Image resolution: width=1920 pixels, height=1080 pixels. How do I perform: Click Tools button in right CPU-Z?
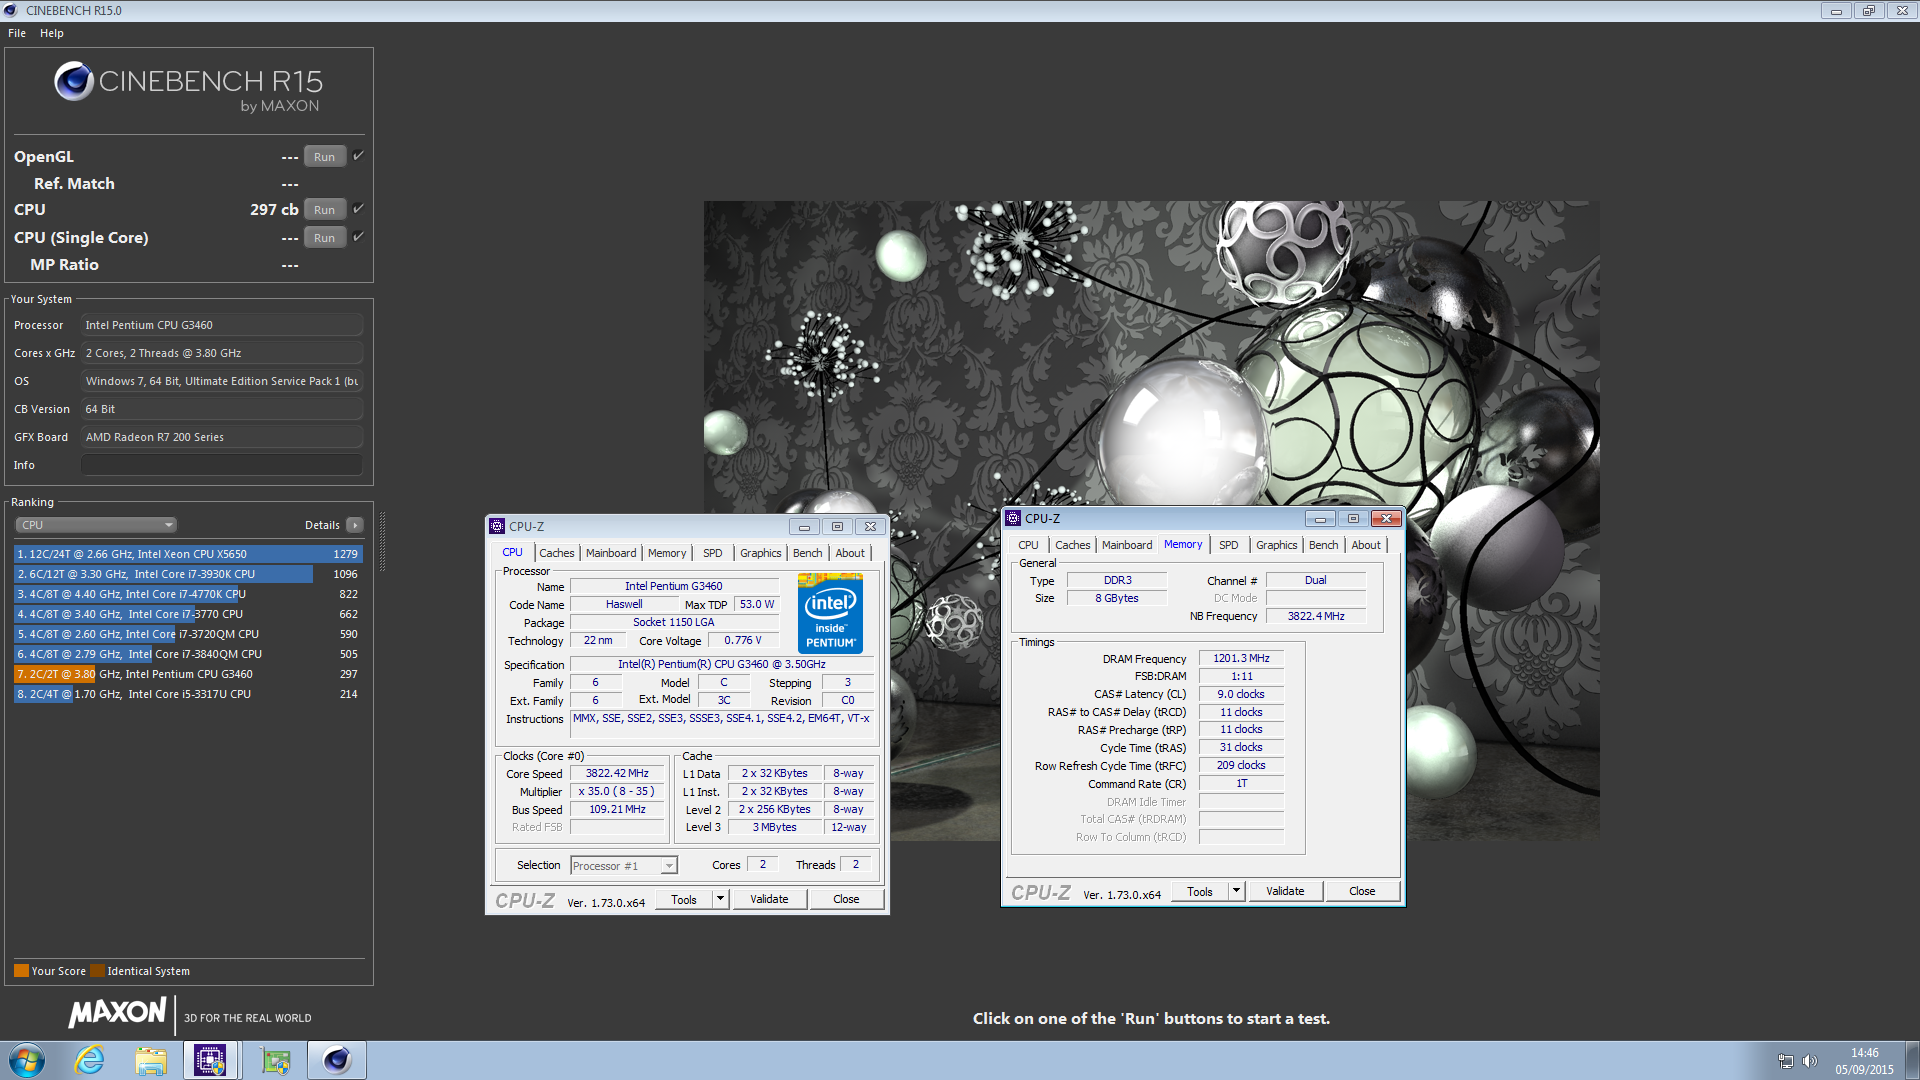[x=1200, y=892]
